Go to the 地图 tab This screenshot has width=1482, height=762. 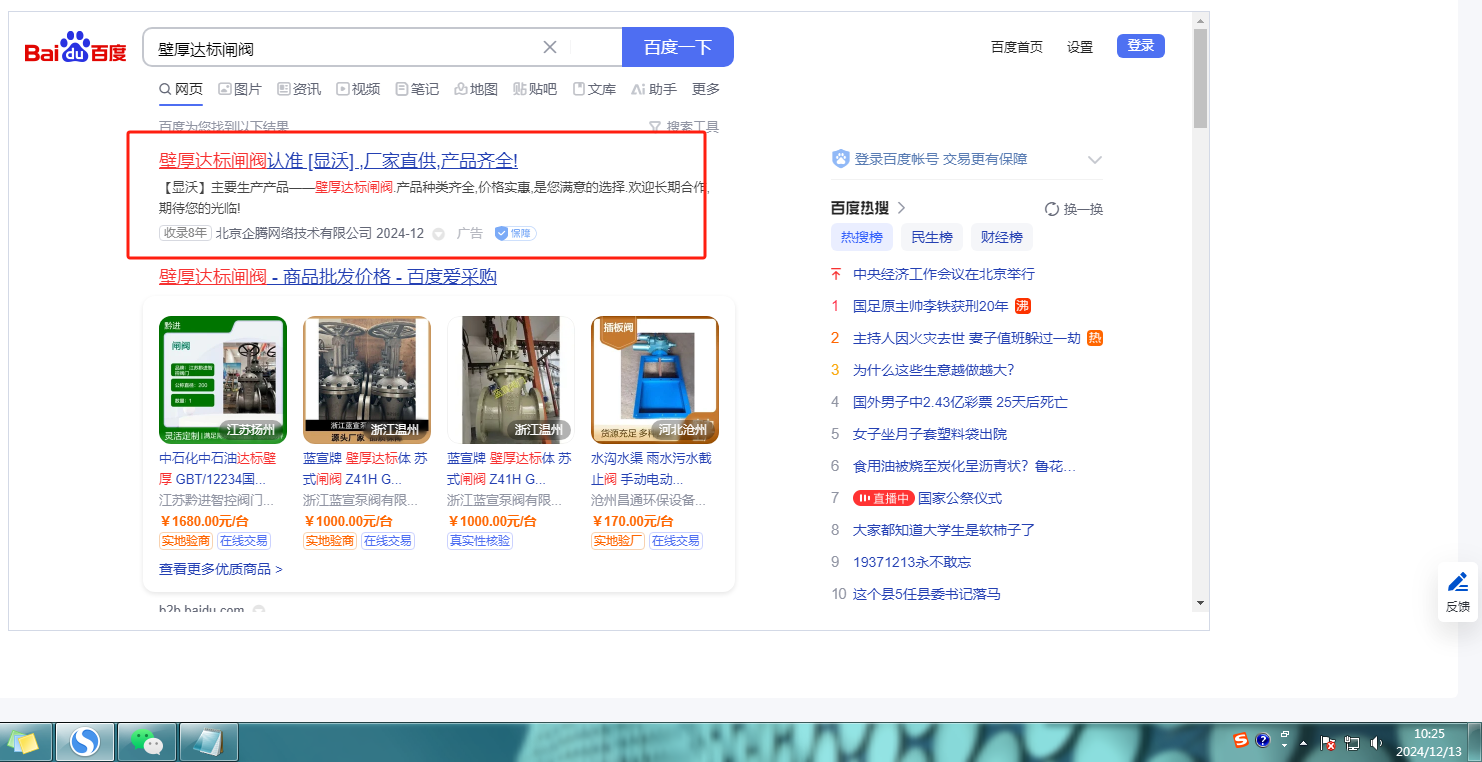point(476,89)
